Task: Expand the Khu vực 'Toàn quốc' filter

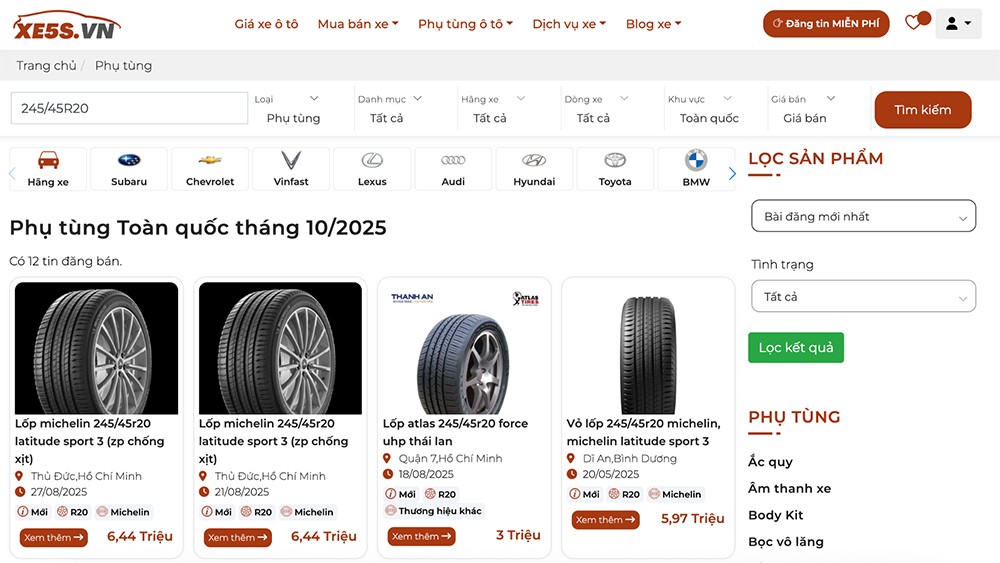Action: tap(709, 109)
